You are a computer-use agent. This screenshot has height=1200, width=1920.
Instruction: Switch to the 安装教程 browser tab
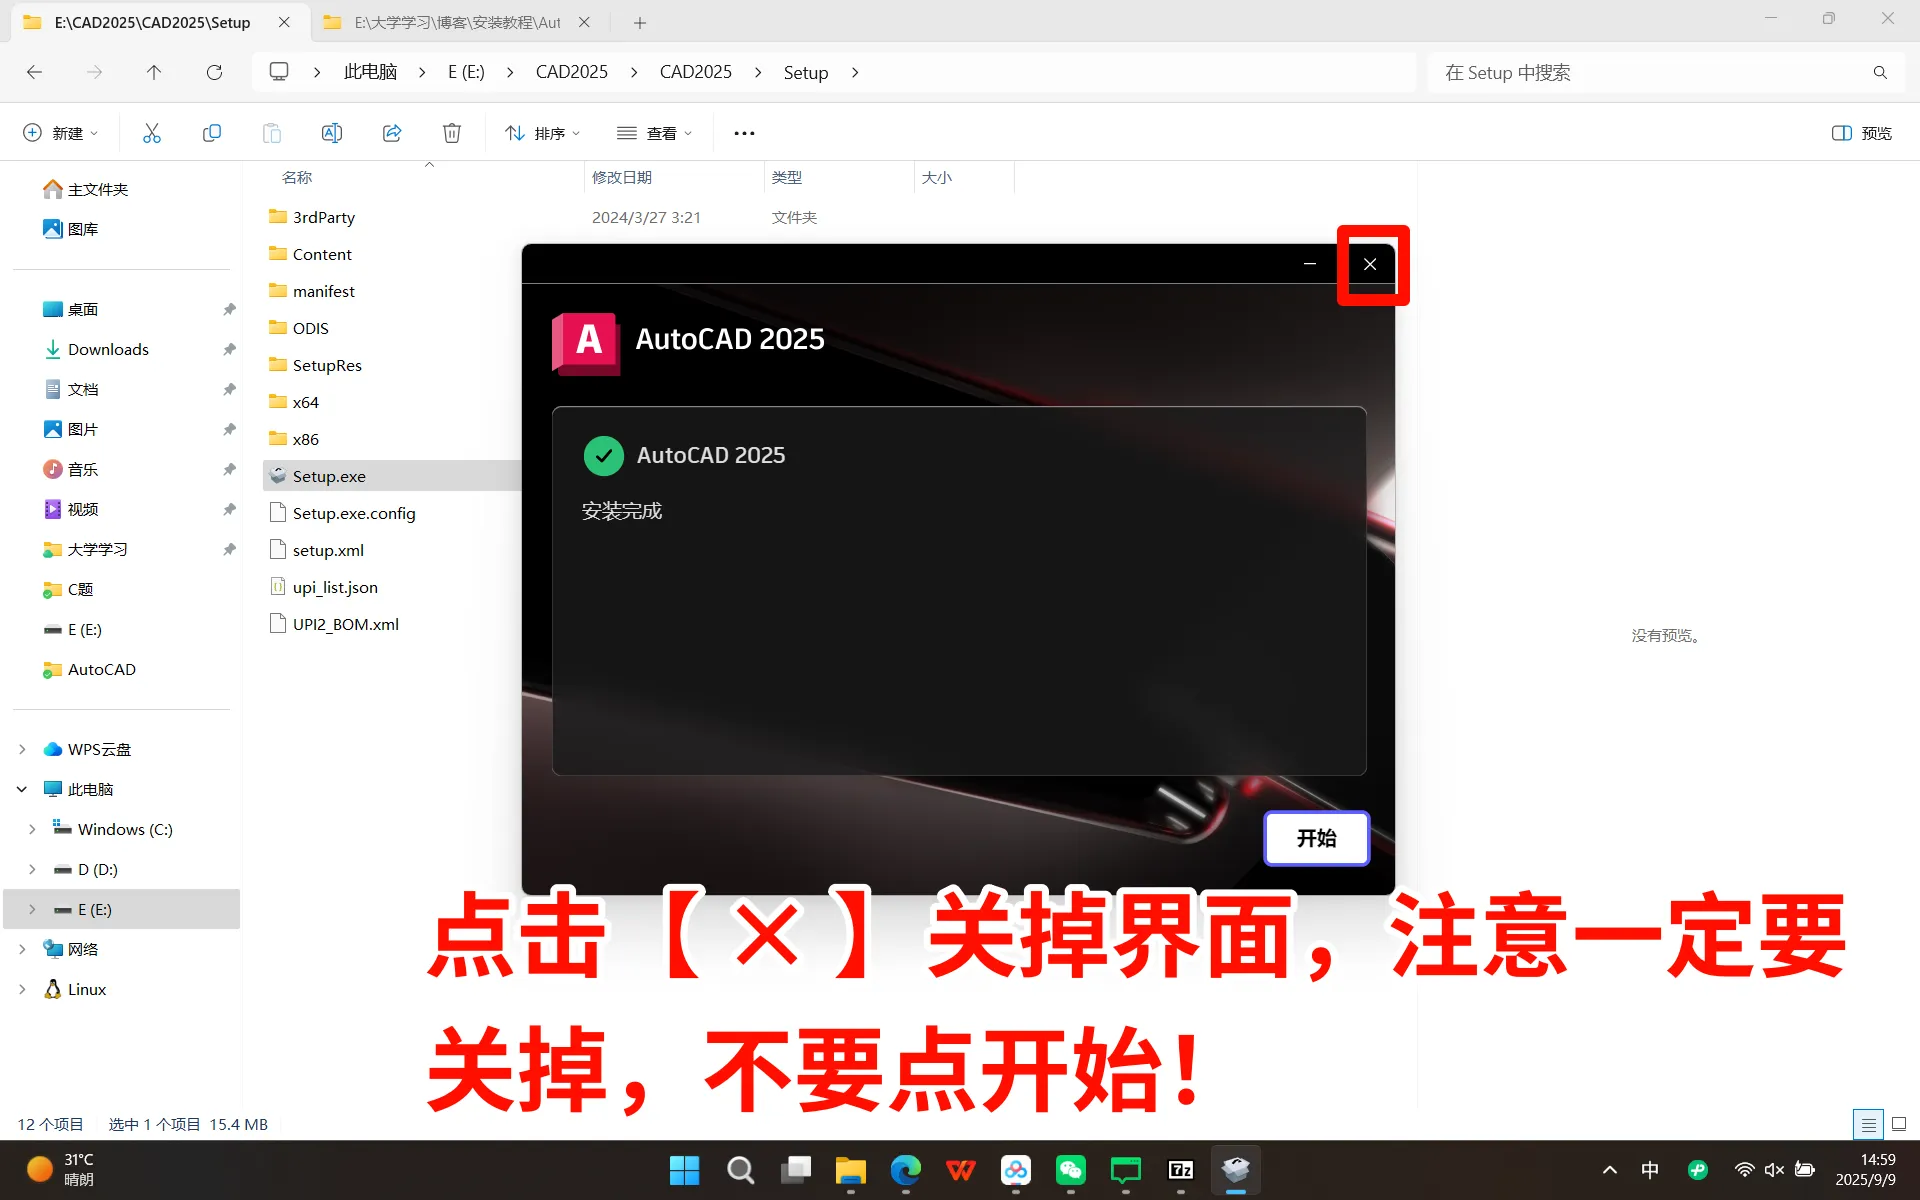click(x=450, y=22)
